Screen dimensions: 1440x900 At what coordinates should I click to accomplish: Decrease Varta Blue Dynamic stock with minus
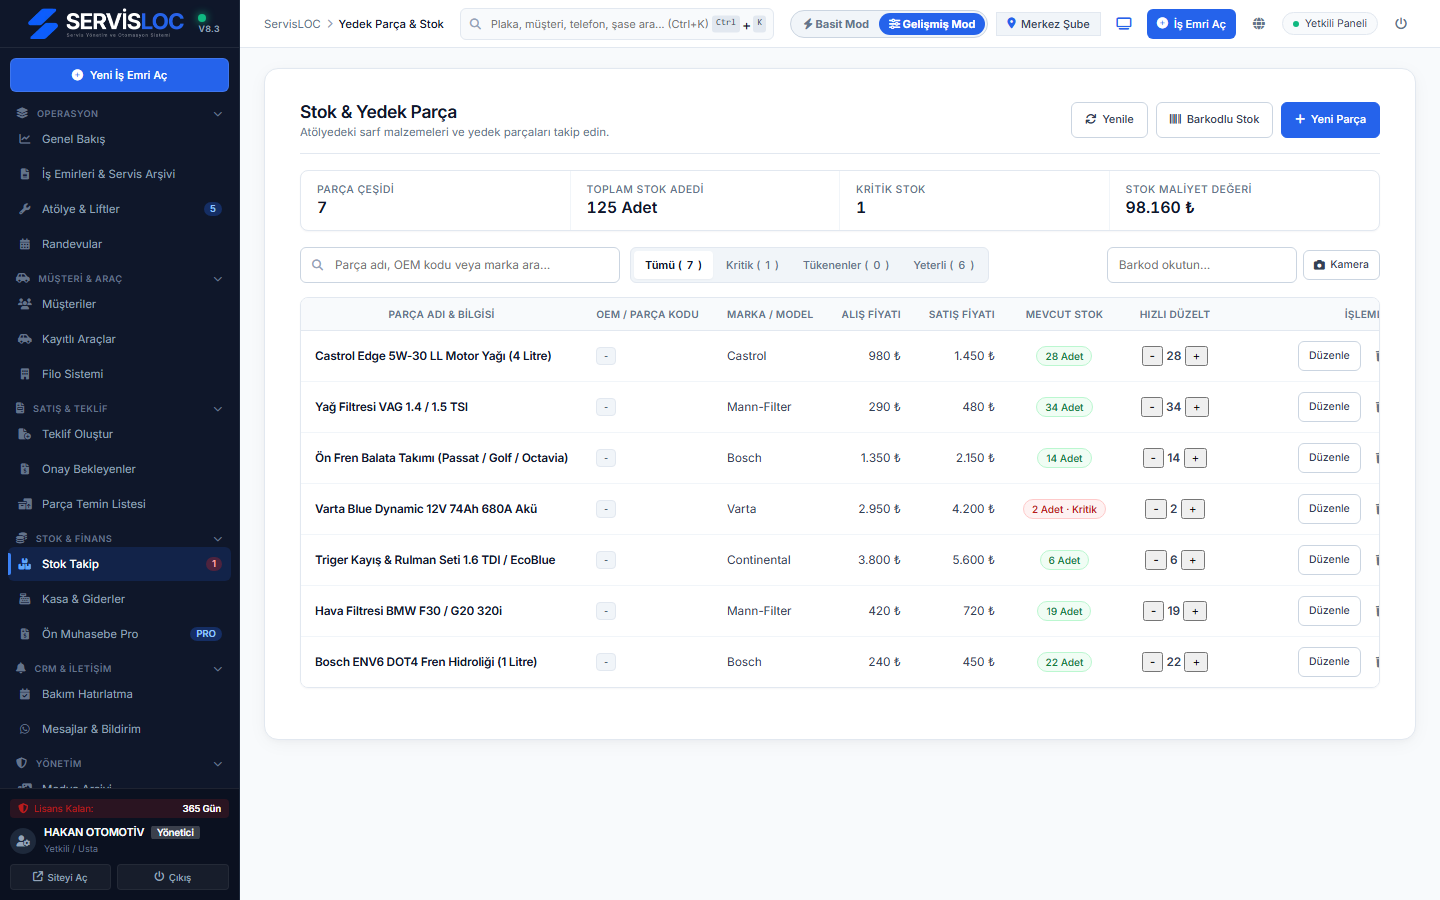(x=1156, y=509)
